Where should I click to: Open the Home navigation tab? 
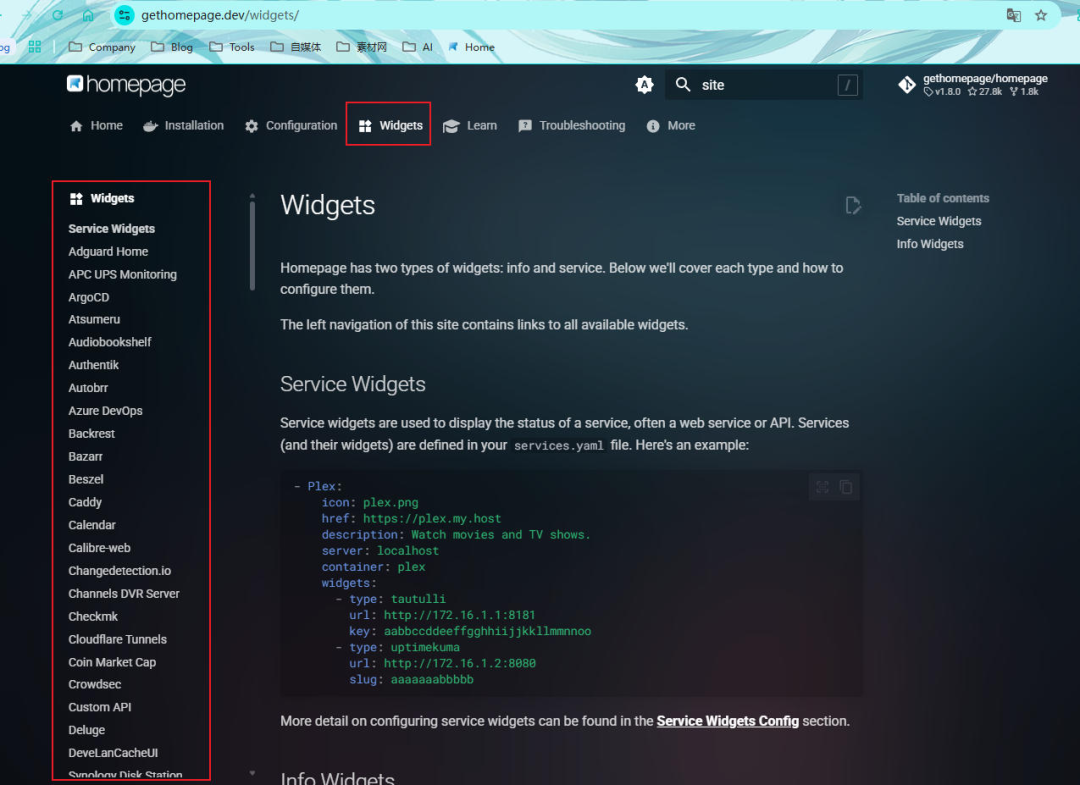(96, 125)
